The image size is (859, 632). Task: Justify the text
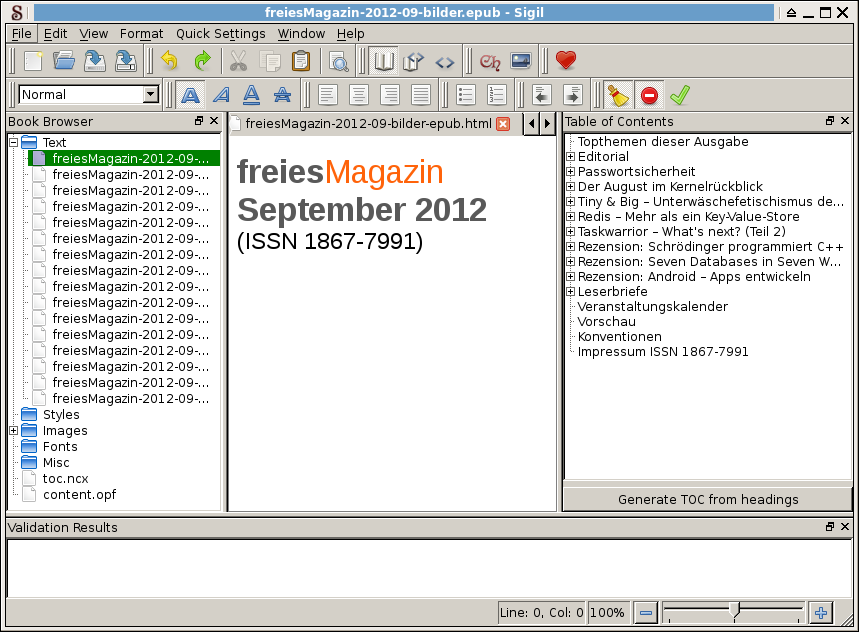pos(421,95)
